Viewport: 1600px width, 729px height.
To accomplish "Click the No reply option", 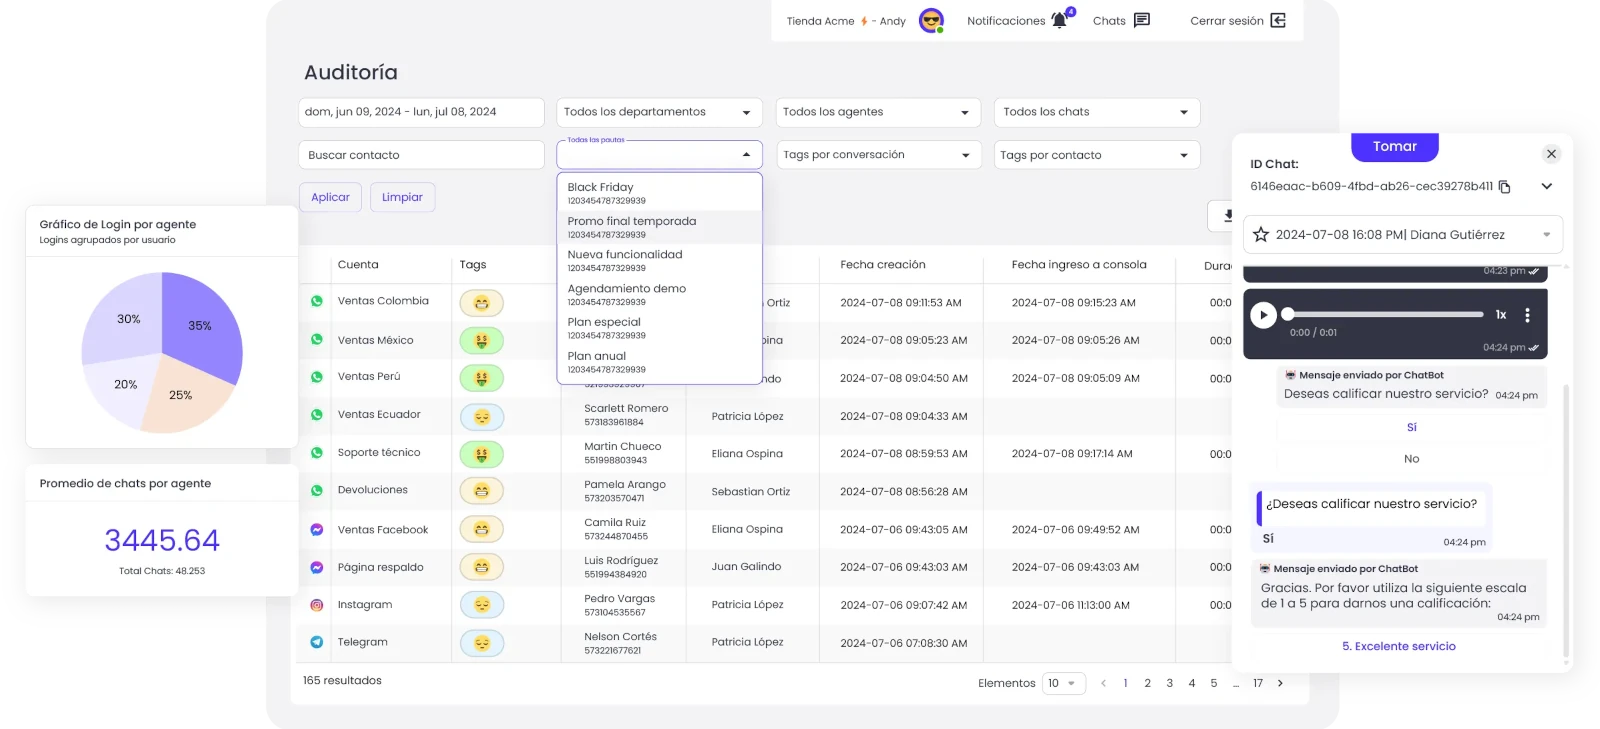I will click(x=1411, y=459).
